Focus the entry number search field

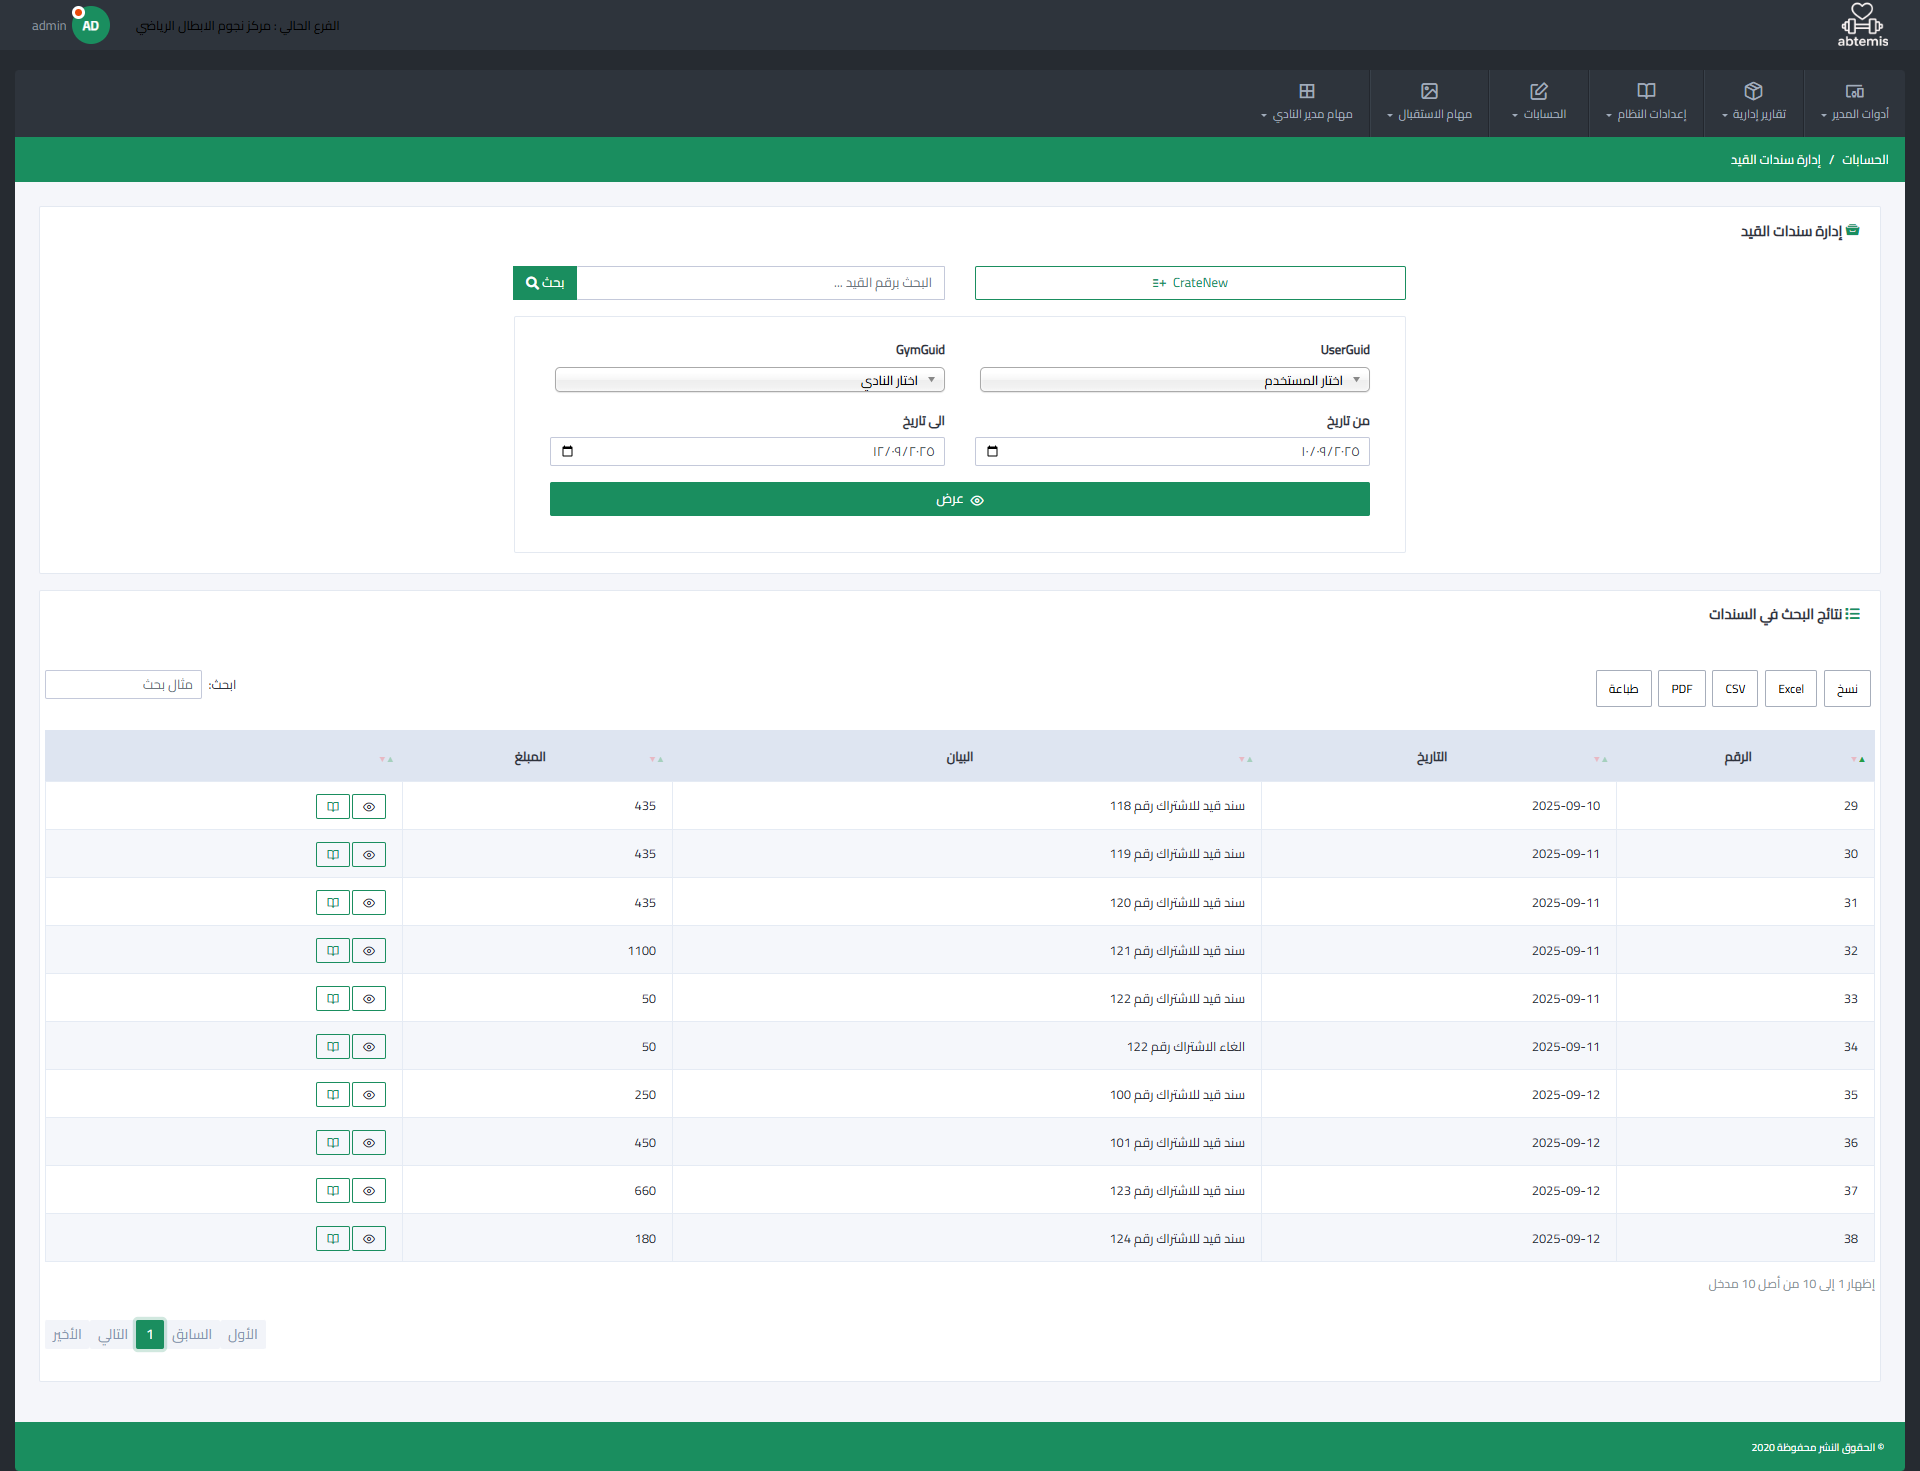[x=760, y=283]
